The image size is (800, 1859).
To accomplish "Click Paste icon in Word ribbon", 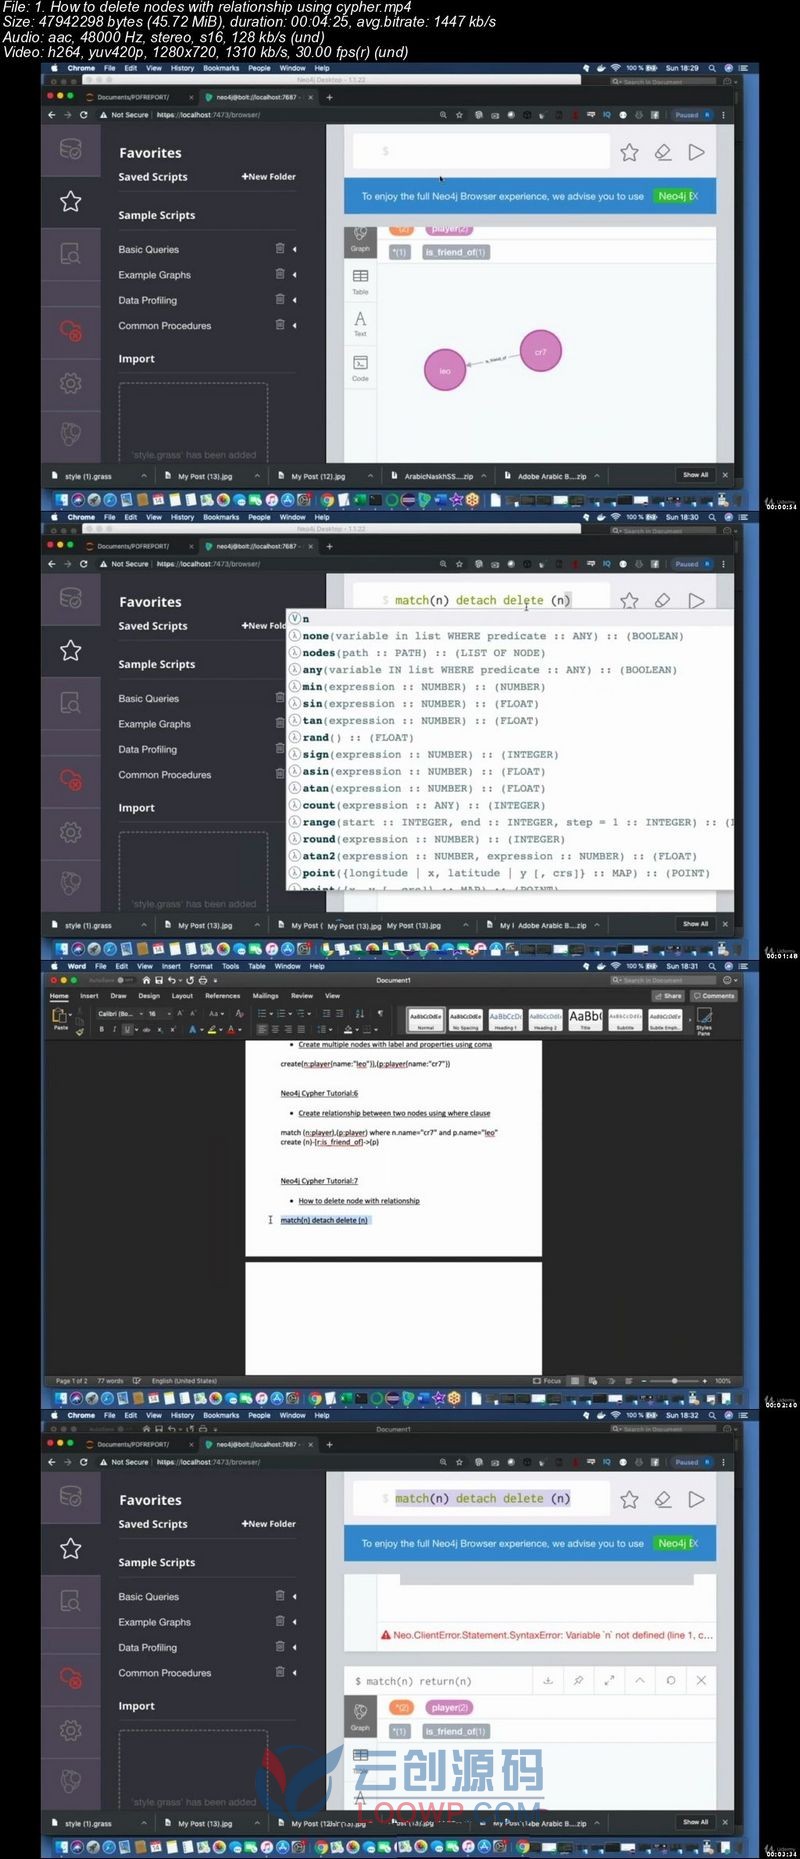I will coord(60,1017).
